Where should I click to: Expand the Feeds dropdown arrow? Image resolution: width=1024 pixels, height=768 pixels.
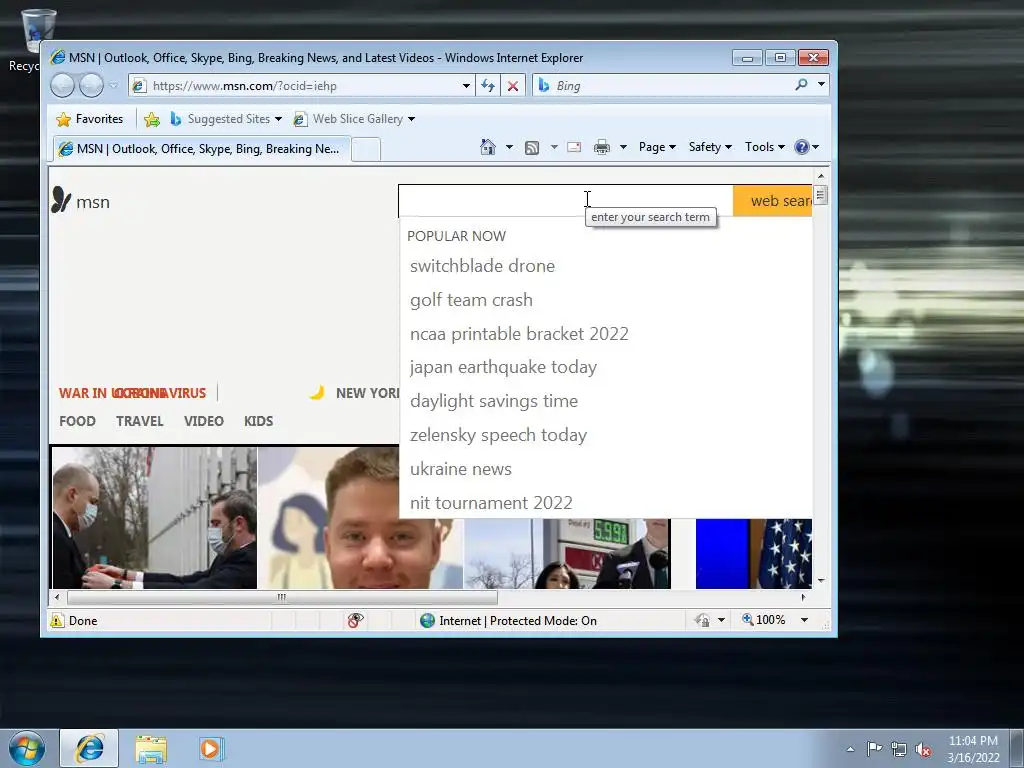point(554,147)
